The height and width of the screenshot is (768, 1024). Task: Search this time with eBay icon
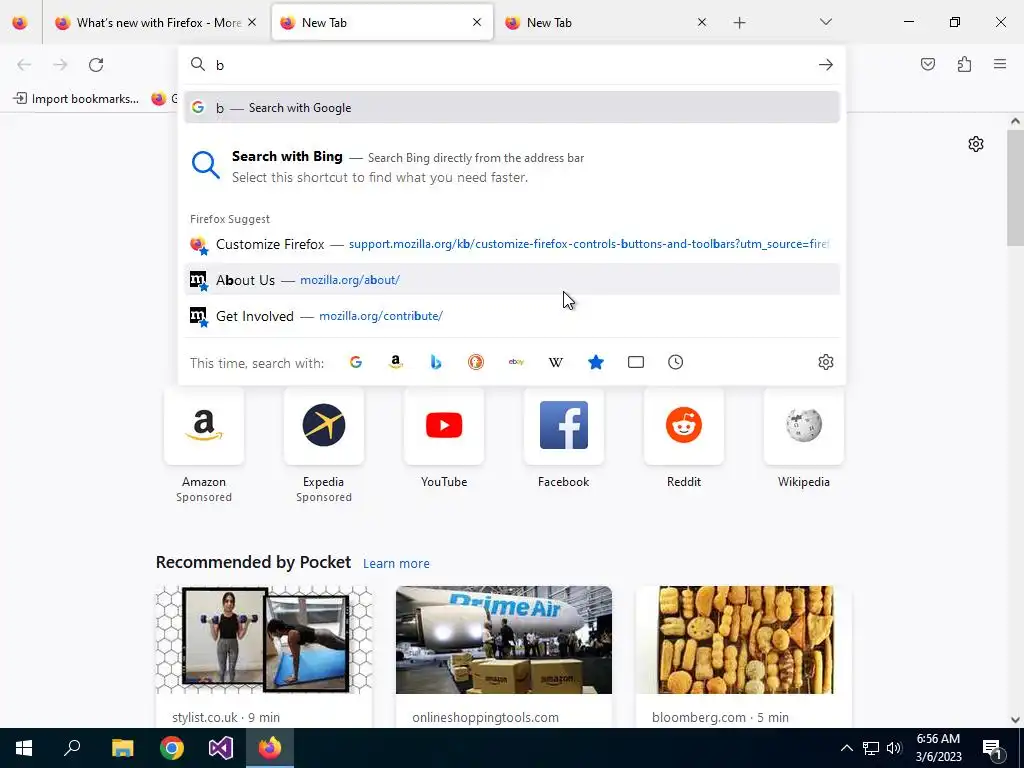[x=516, y=362]
